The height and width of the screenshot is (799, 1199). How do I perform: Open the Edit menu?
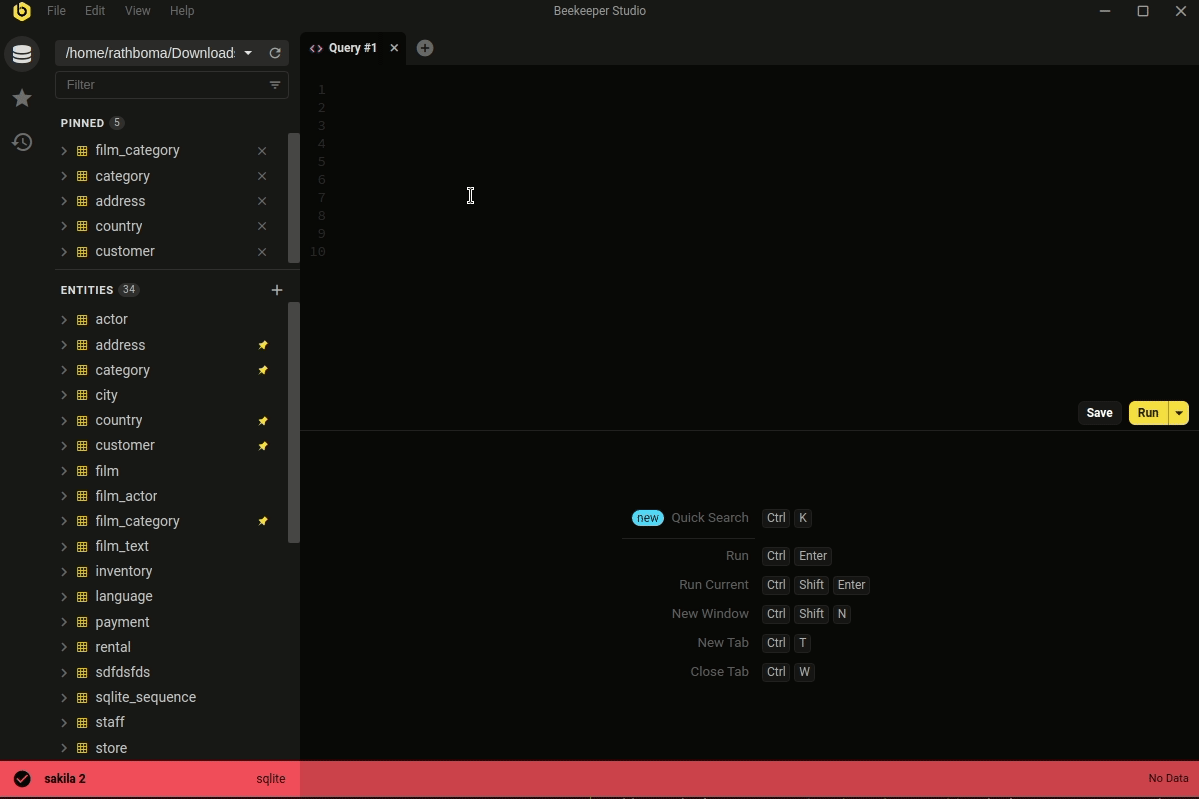coord(95,11)
